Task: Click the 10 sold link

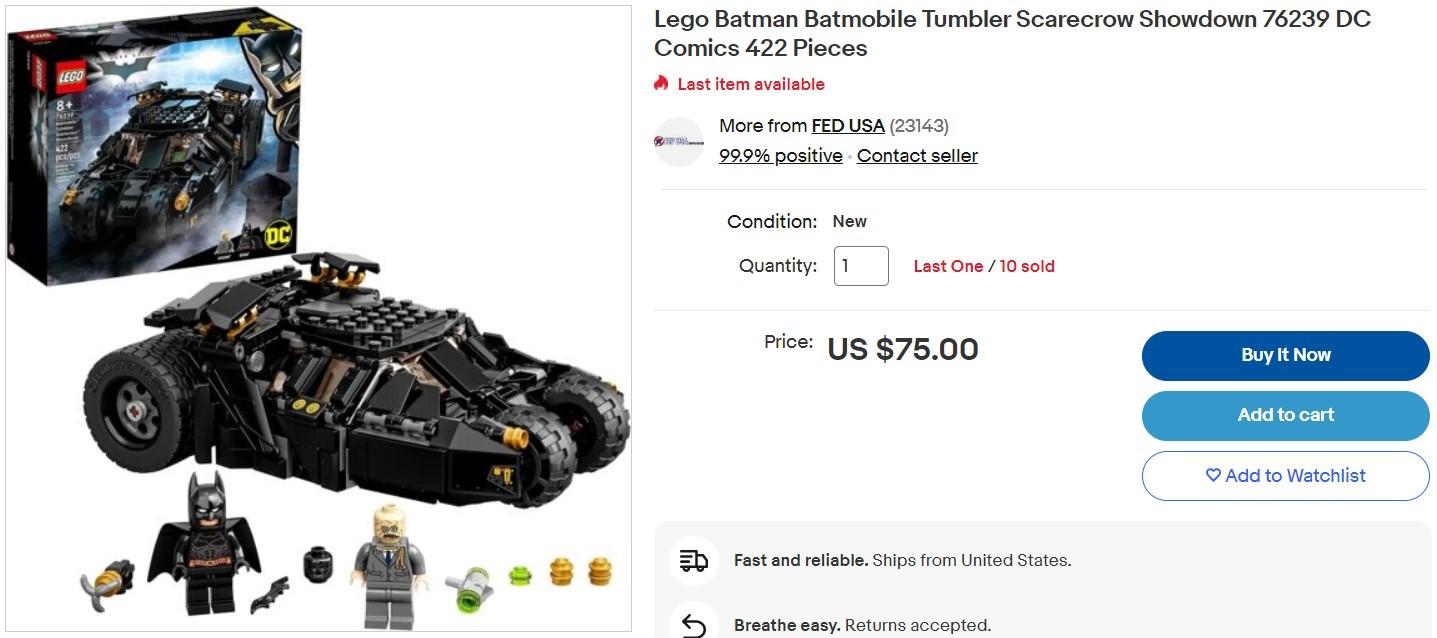Action: tap(1027, 266)
